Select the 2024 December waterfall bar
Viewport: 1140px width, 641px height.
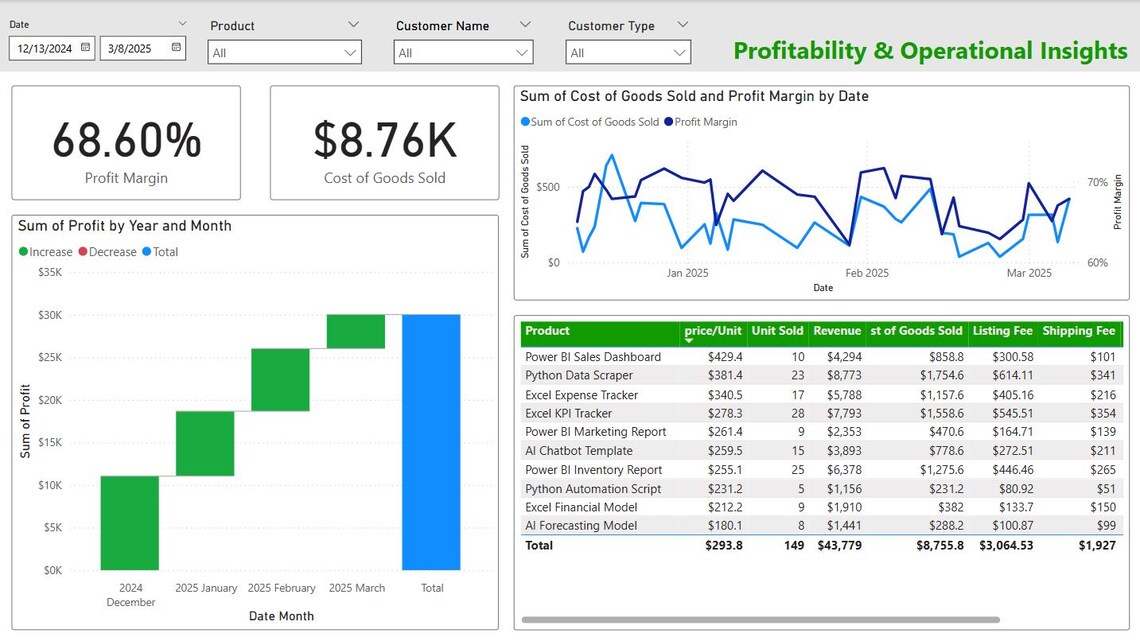pos(129,523)
